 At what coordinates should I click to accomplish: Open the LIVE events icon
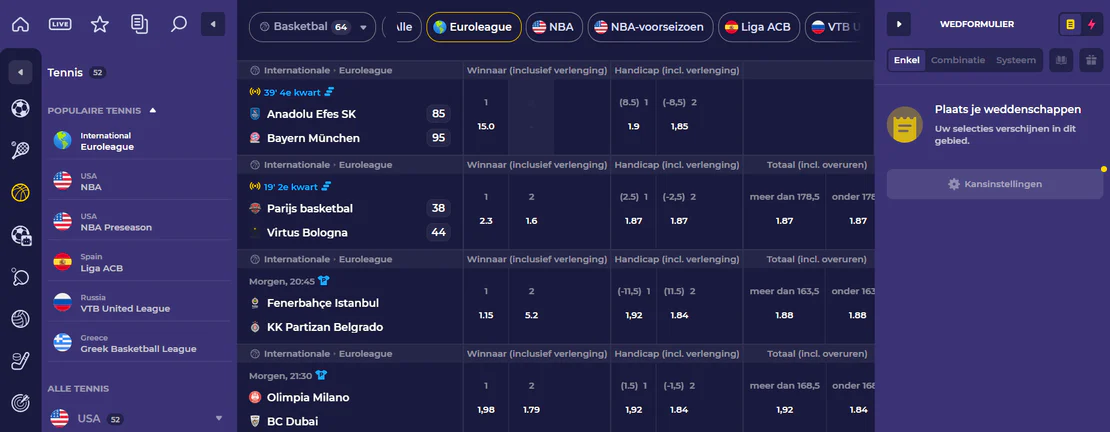pyautogui.click(x=60, y=24)
